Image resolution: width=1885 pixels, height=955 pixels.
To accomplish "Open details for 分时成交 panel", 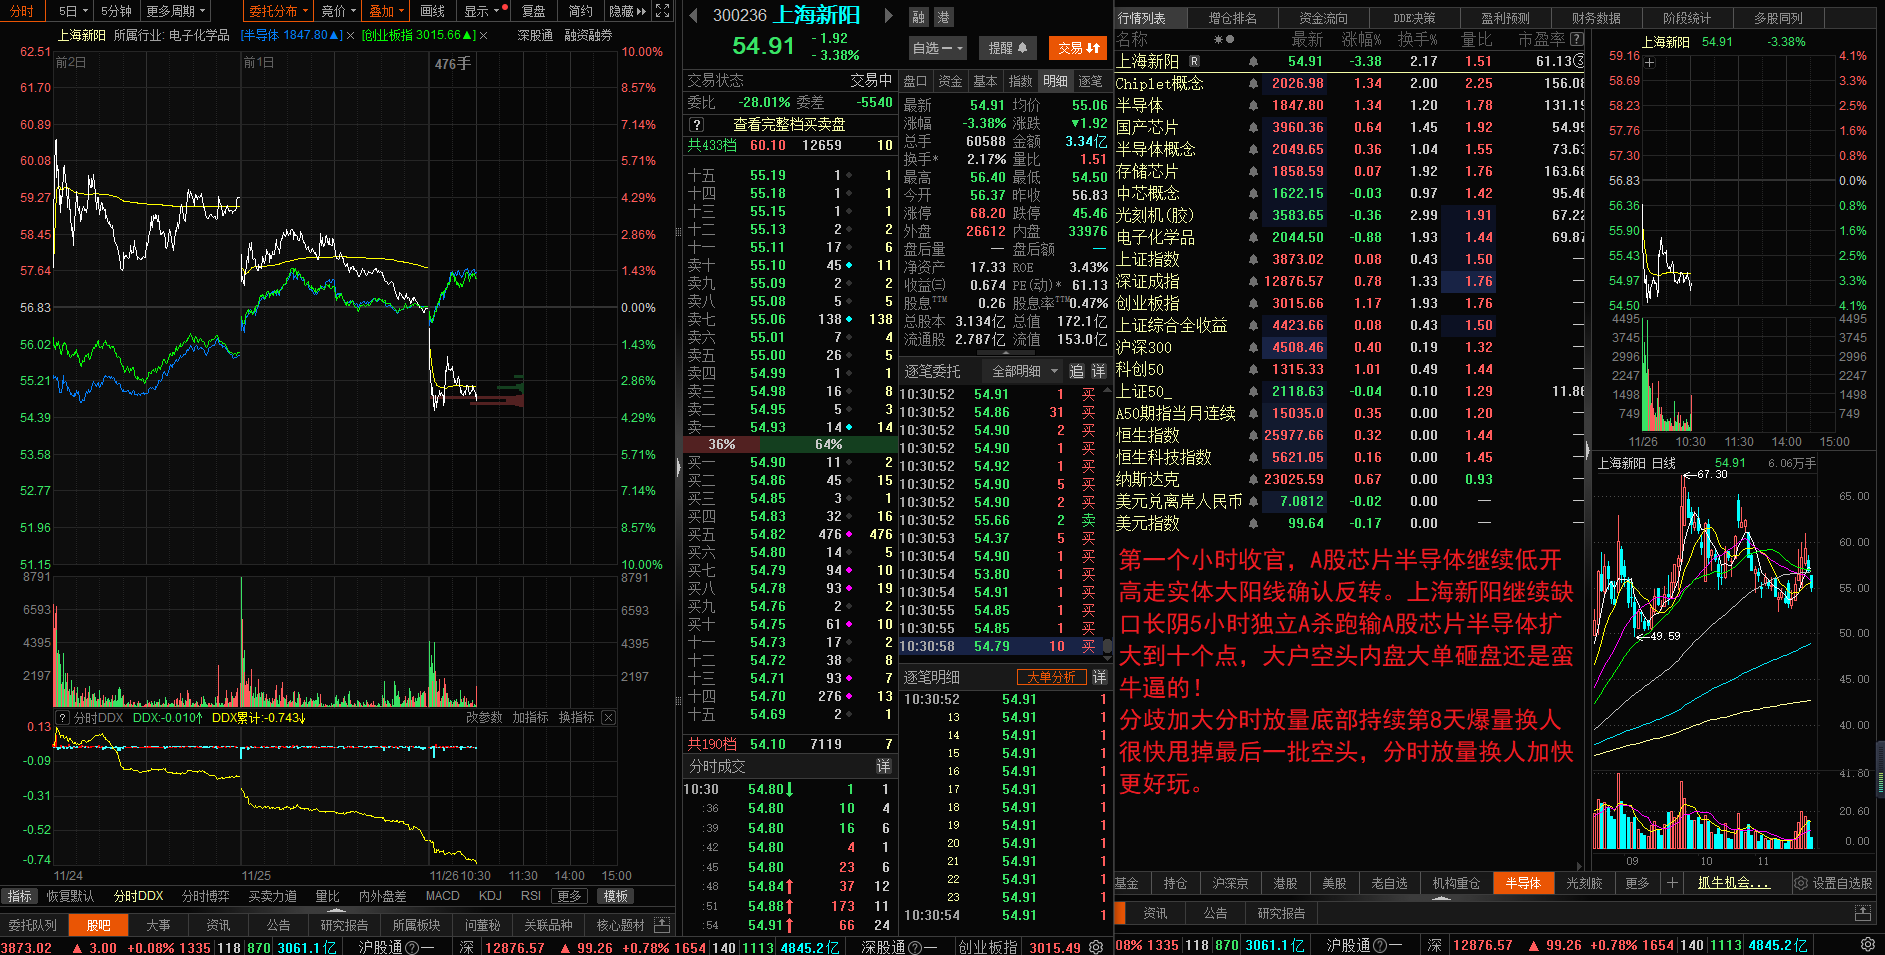I will (x=883, y=766).
